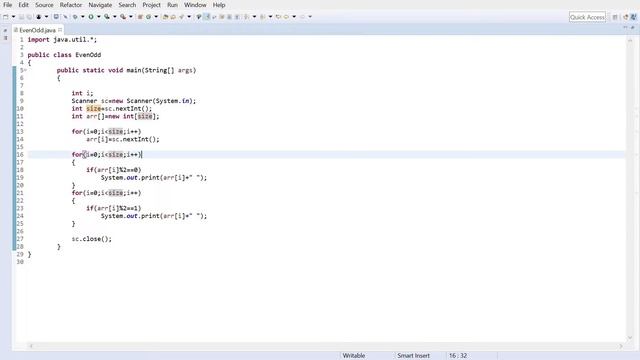Screen dimensions: 640x360
Task: Click the Save toolbar icon
Action: pos(21,17)
